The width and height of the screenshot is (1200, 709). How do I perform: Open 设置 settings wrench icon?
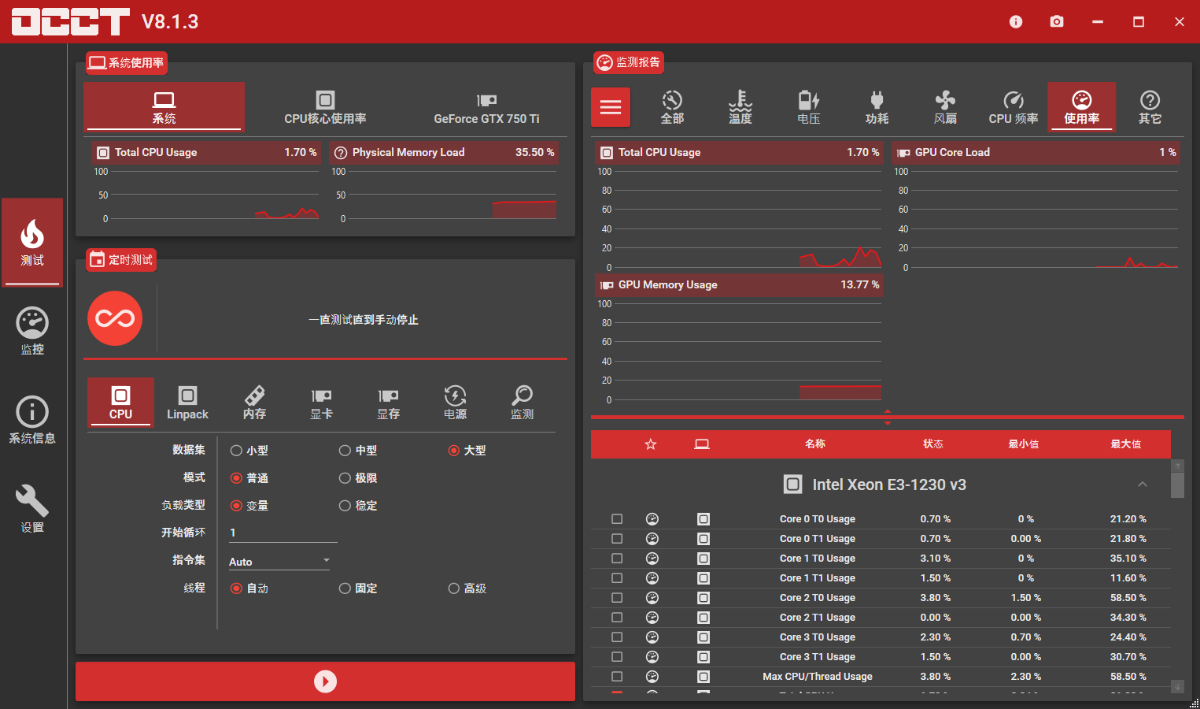coord(32,508)
